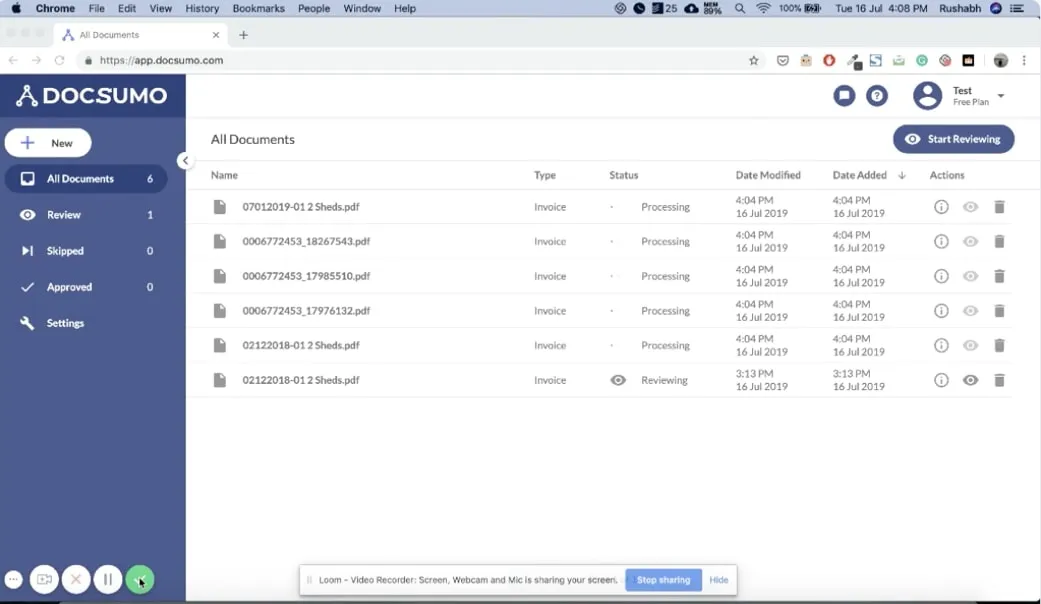Open info for 07012019-01 2 Sheds.pdf

pyautogui.click(x=941, y=207)
